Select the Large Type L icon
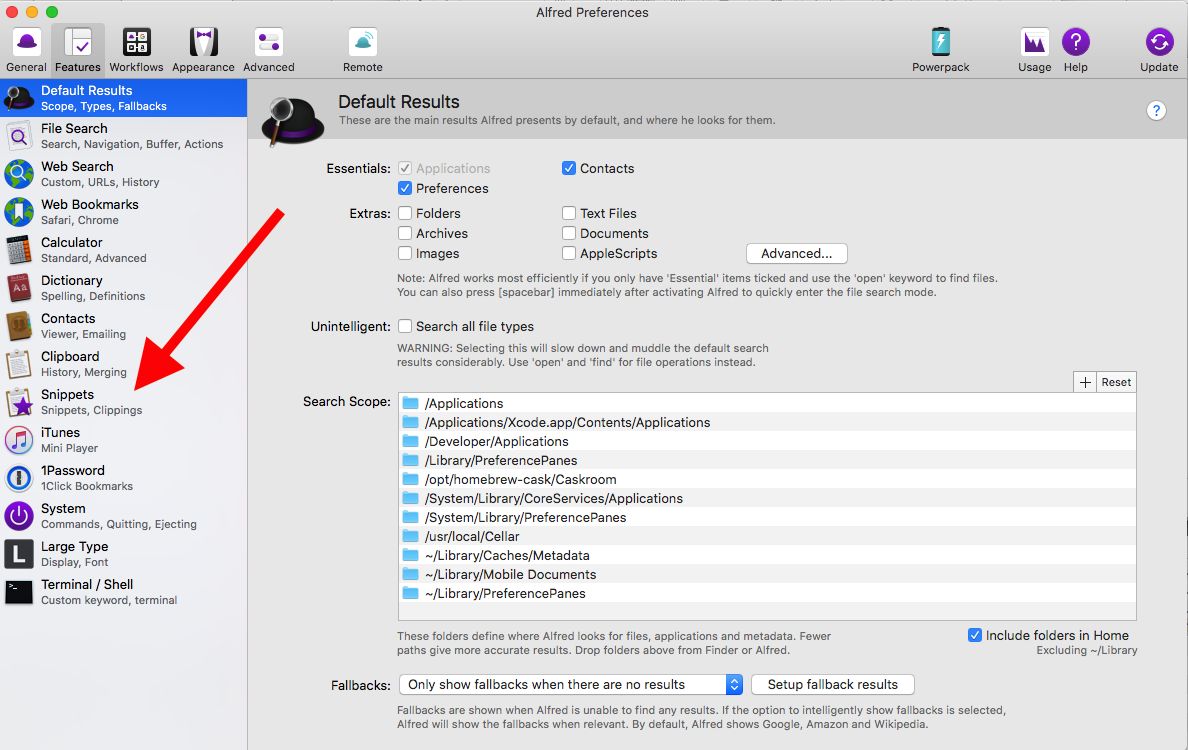This screenshot has height=750, width=1188. click(19, 554)
